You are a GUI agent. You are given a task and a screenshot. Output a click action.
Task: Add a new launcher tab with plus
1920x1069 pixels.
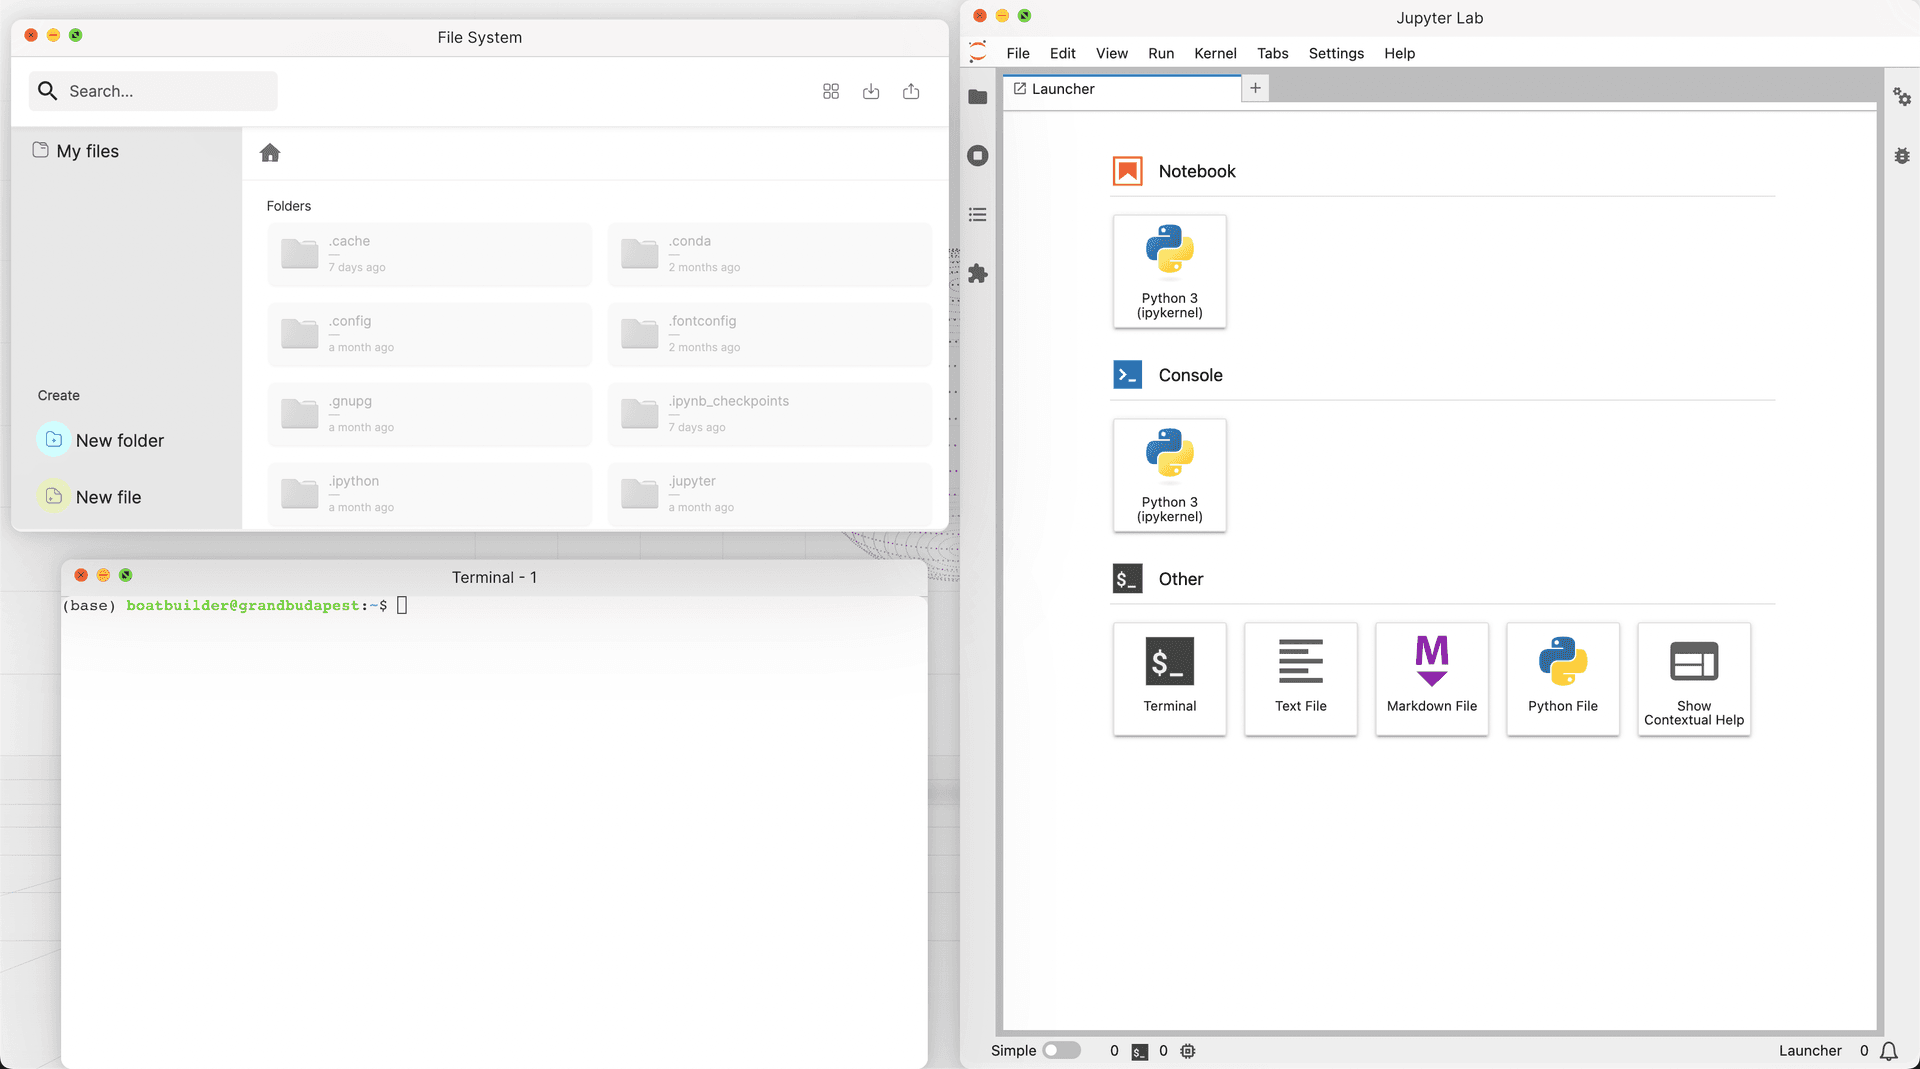pyautogui.click(x=1255, y=88)
